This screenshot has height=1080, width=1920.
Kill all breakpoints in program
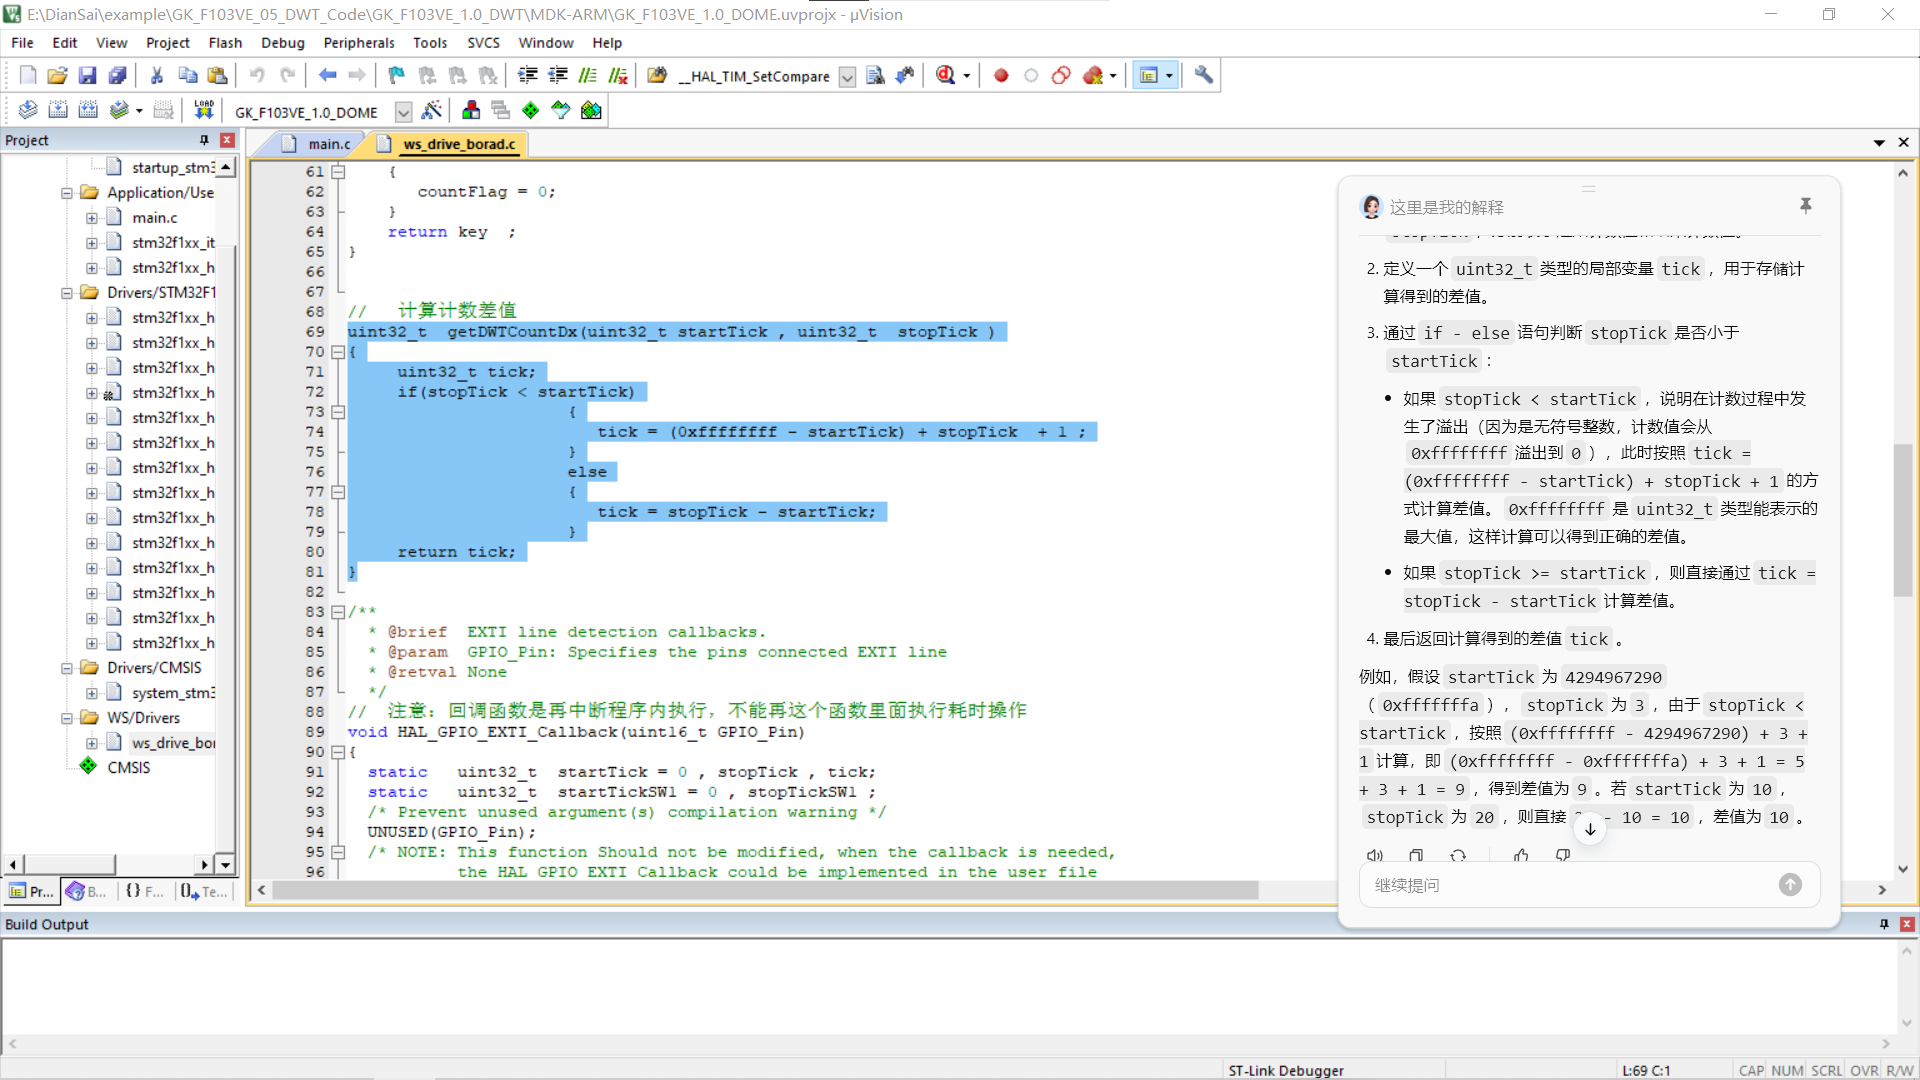tap(1091, 75)
